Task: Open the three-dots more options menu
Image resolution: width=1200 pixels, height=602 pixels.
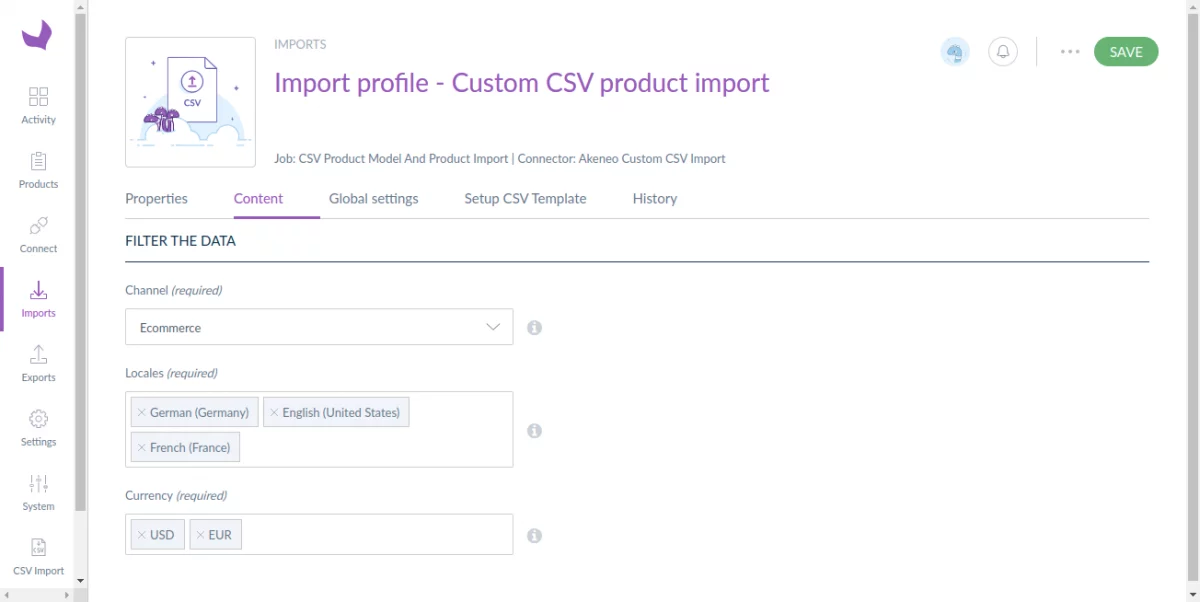Action: pos(1070,51)
